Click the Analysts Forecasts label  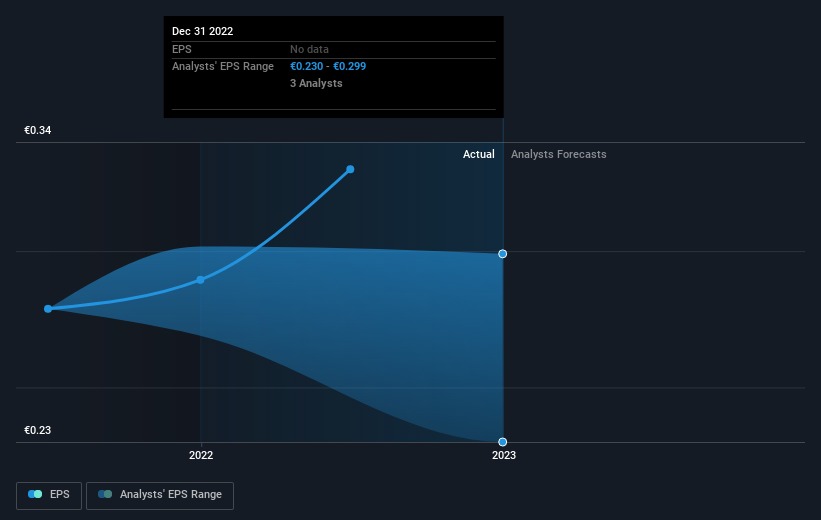pos(559,154)
